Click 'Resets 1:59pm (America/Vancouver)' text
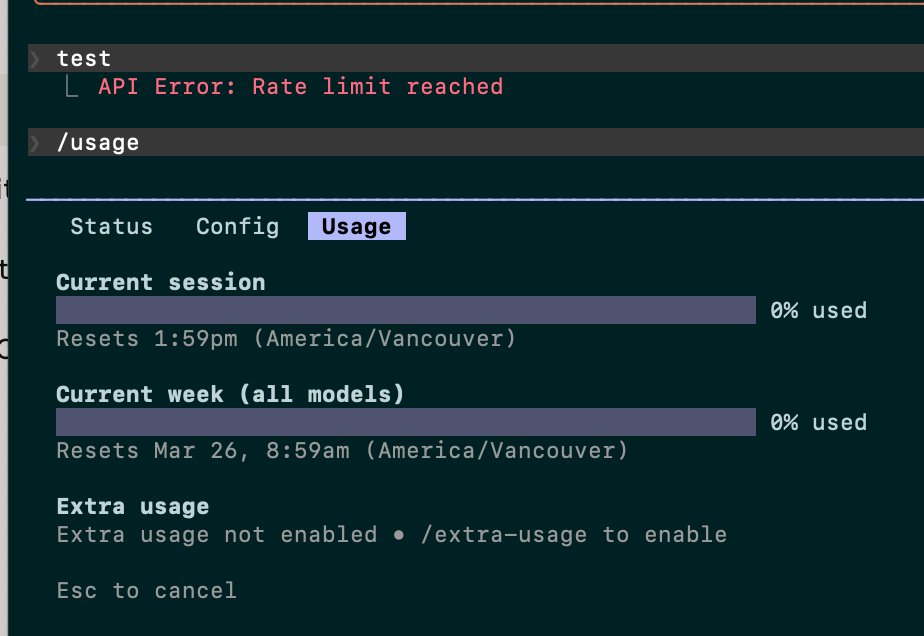 (286, 339)
